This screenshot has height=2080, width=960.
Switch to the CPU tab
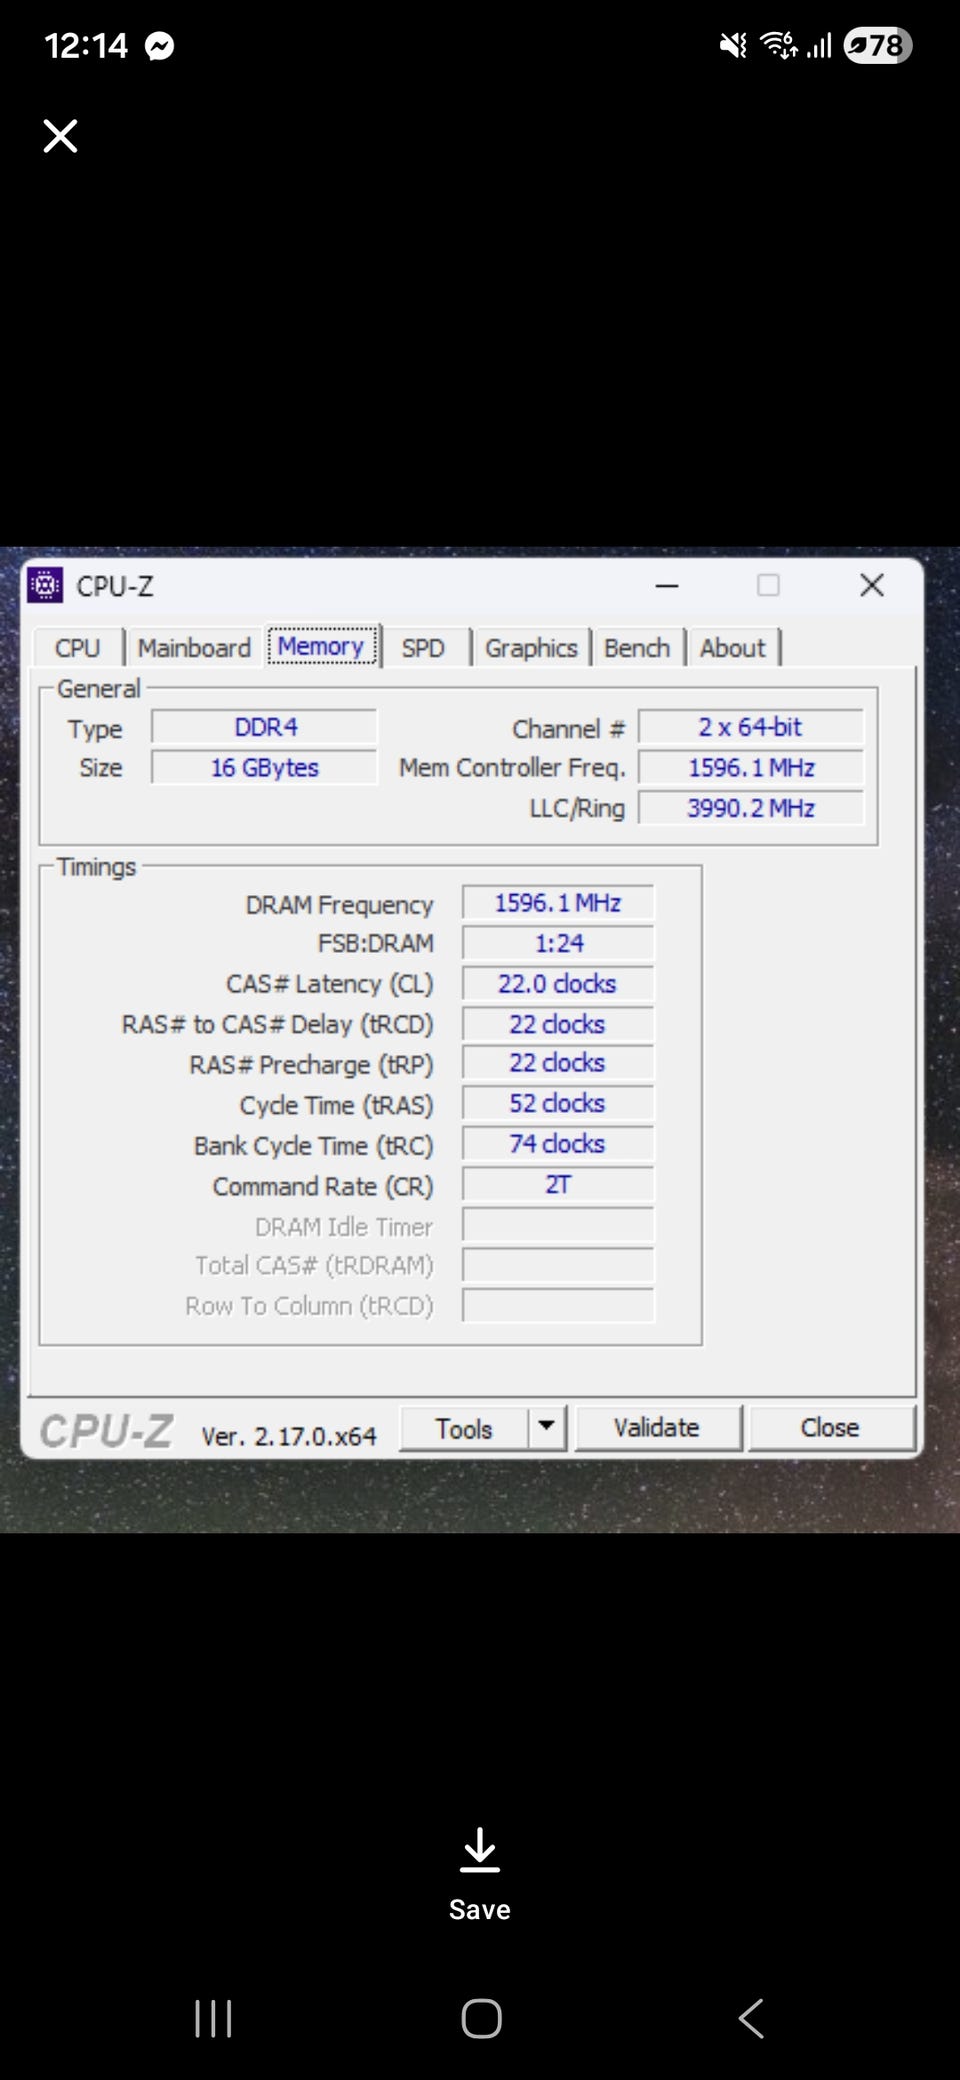click(x=78, y=648)
